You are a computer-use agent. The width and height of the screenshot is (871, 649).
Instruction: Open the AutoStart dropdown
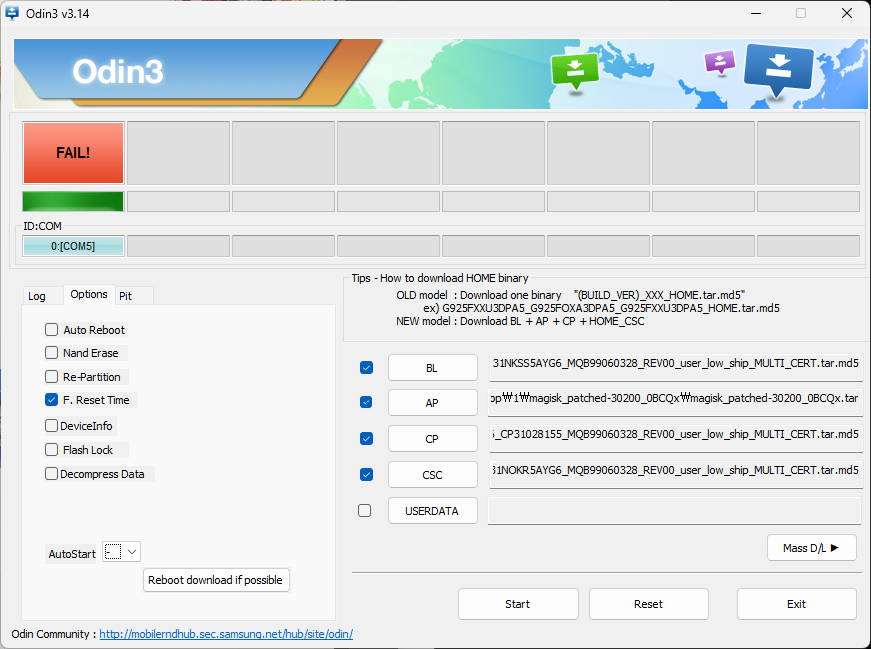[122, 552]
